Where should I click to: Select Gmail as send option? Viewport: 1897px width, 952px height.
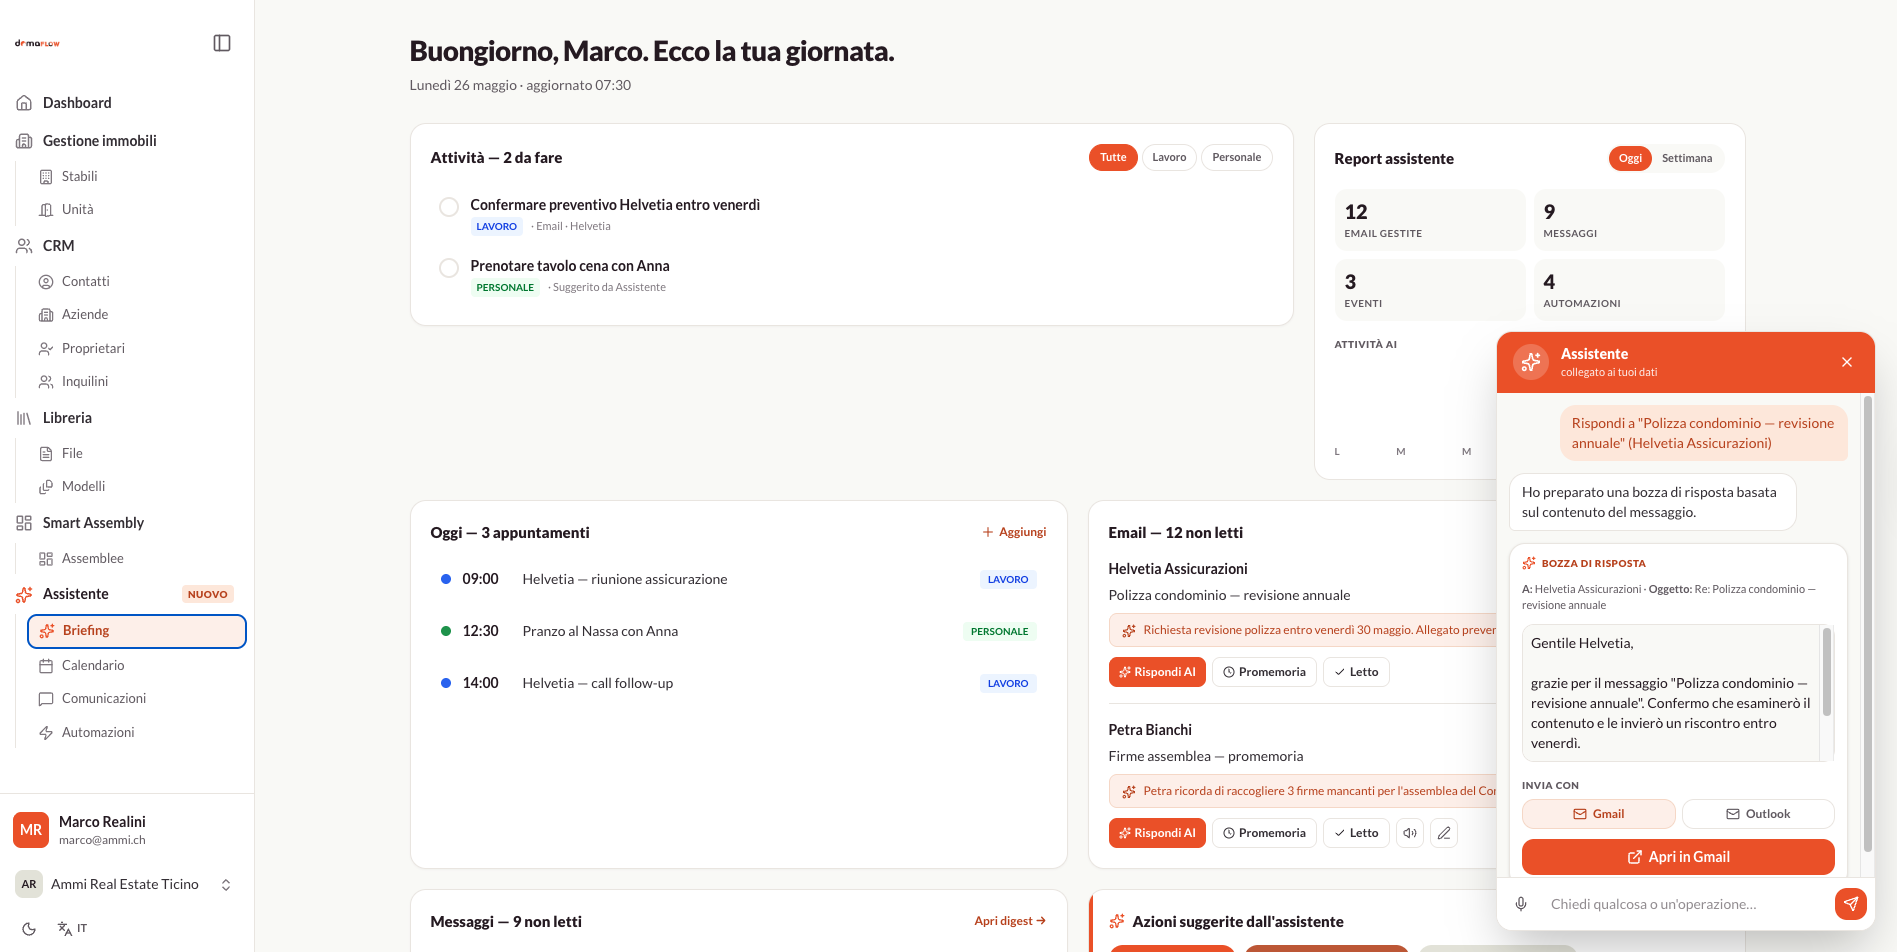1598,814
